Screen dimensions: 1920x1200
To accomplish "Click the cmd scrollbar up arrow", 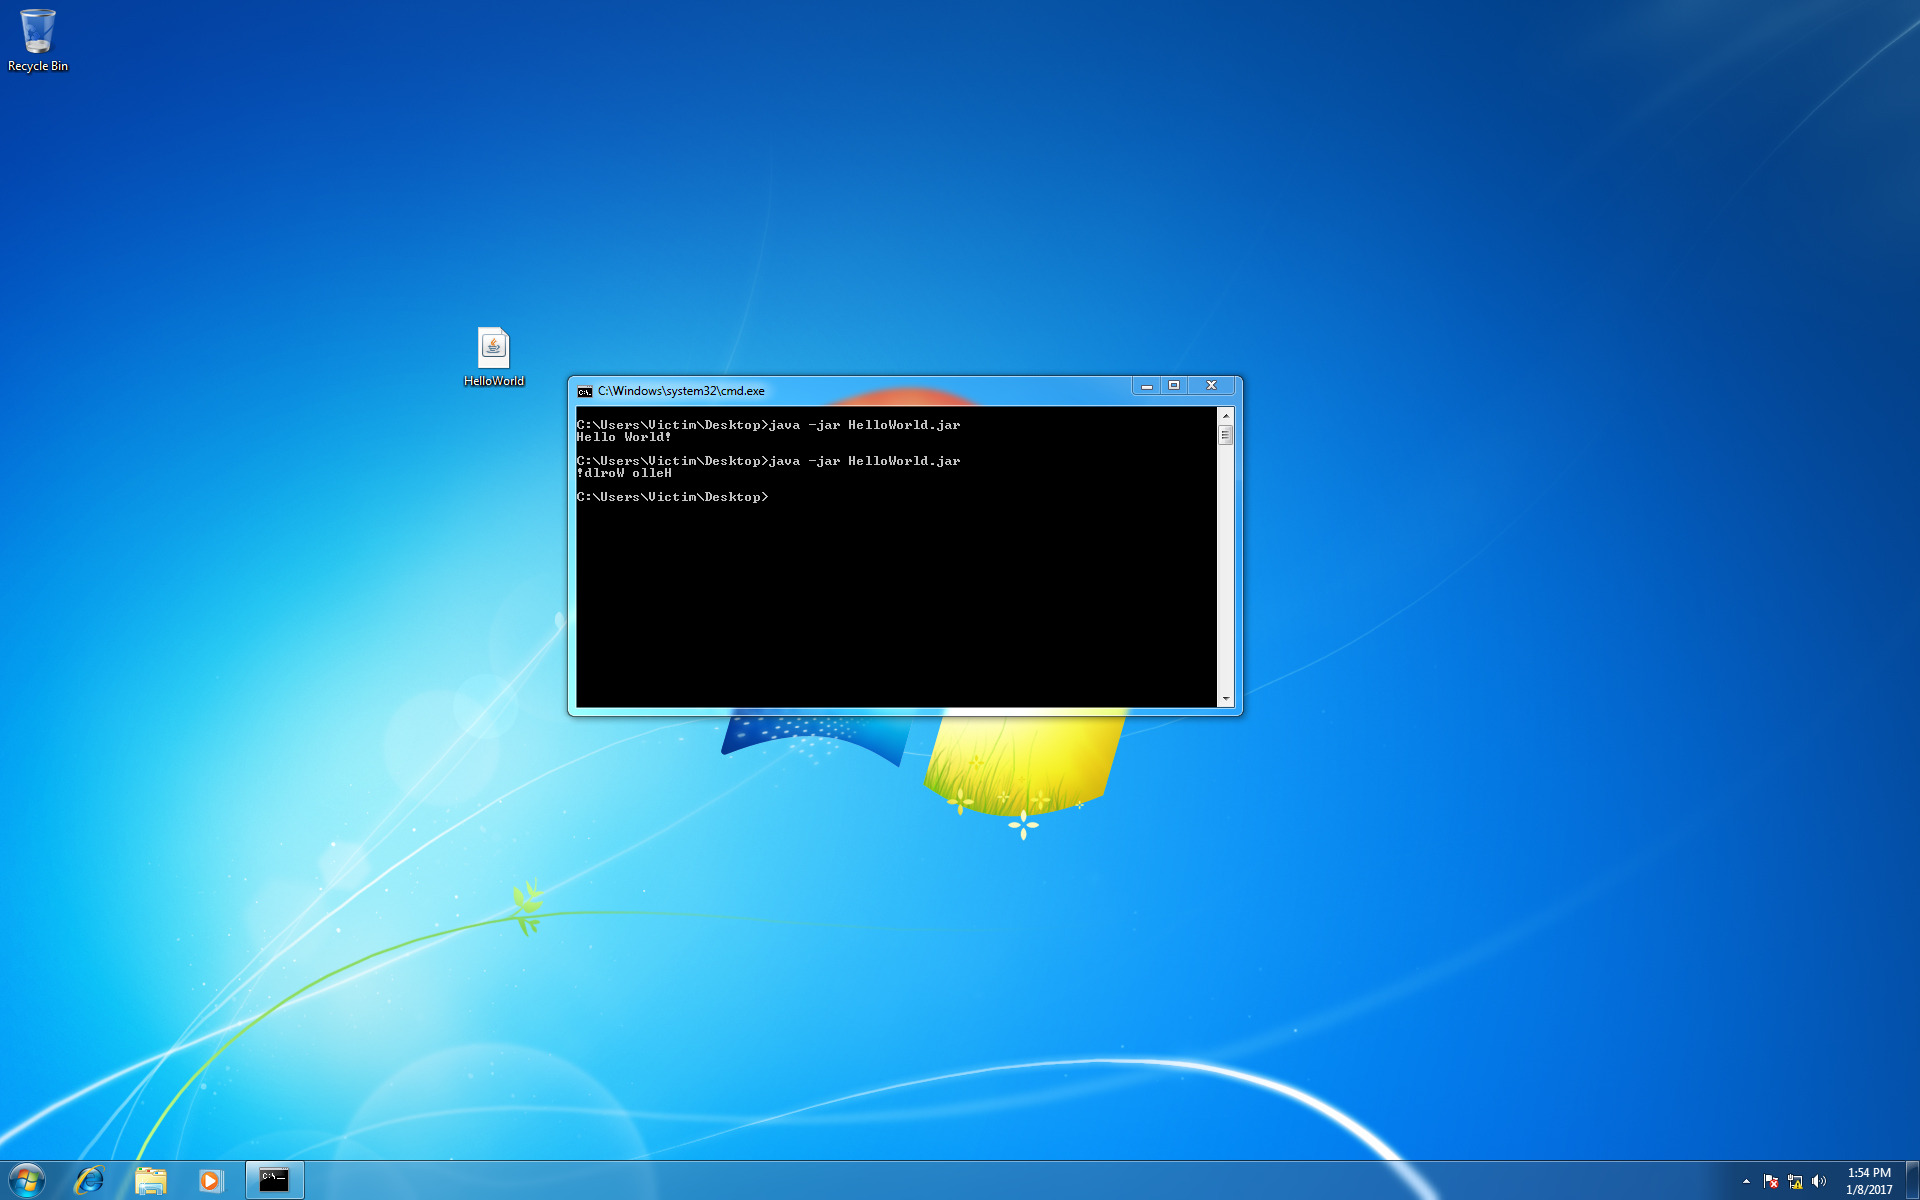I will [x=1225, y=415].
